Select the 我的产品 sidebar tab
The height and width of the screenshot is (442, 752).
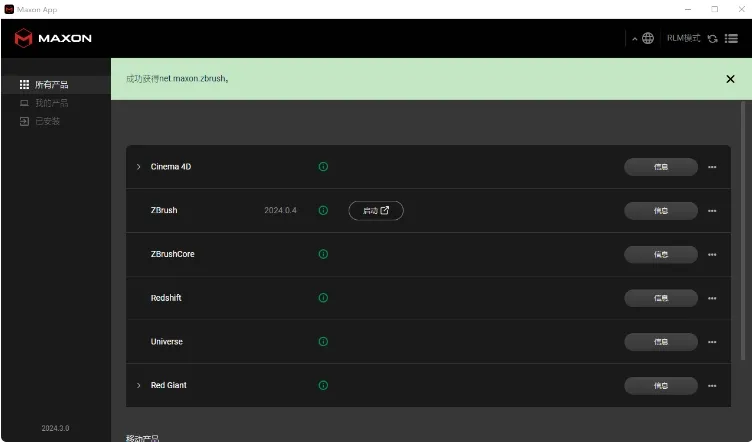click(56, 103)
